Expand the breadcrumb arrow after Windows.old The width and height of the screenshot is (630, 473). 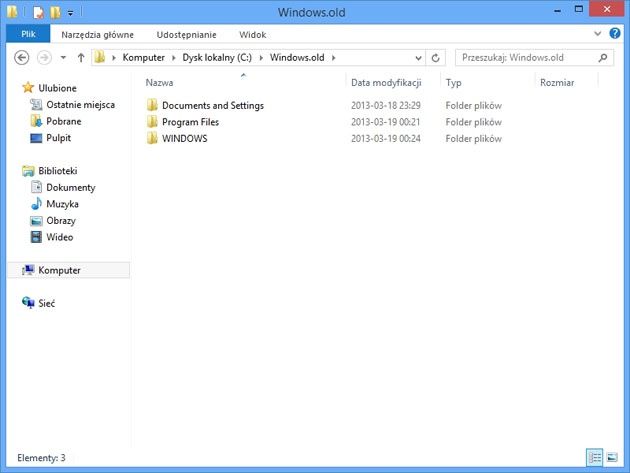333,58
